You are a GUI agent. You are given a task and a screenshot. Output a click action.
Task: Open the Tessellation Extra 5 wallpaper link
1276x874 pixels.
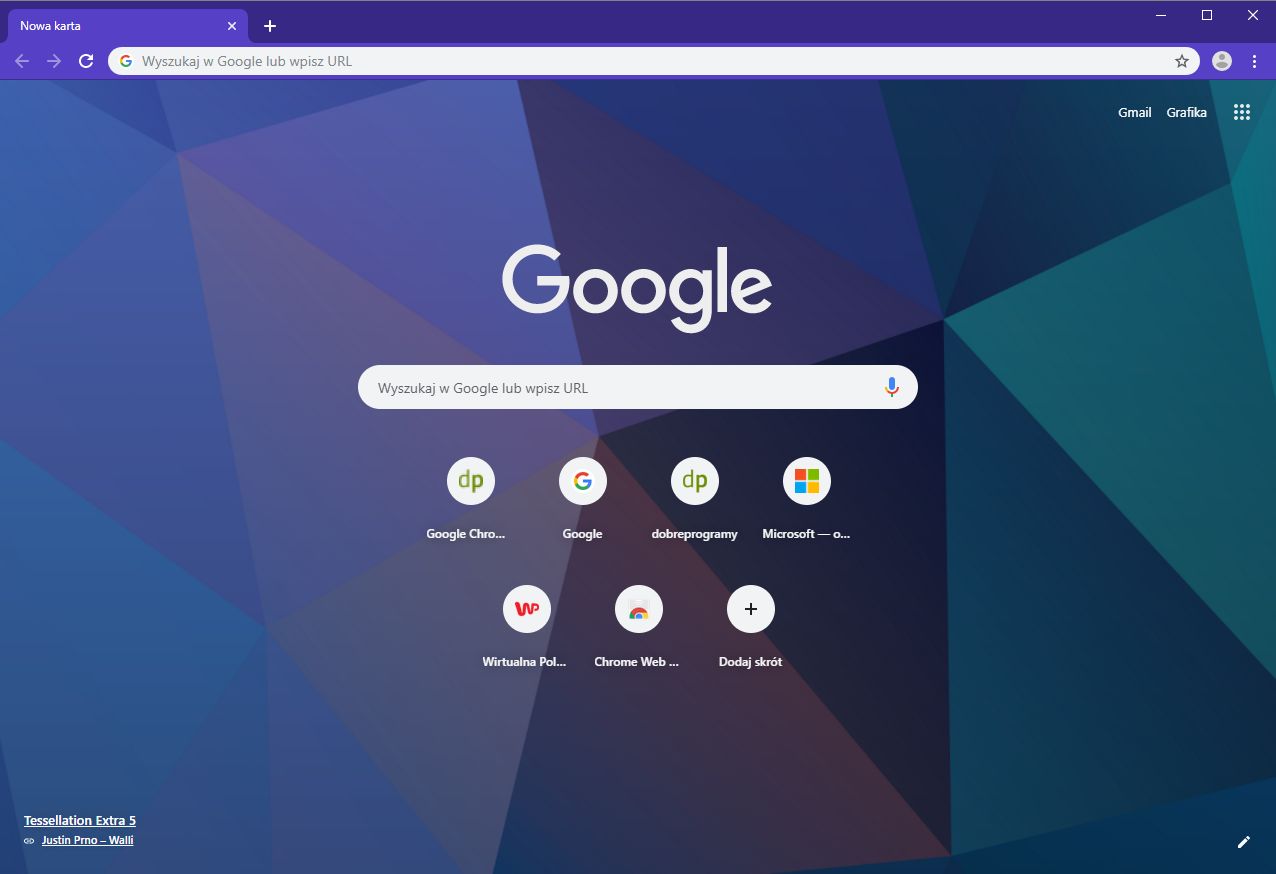[80, 820]
